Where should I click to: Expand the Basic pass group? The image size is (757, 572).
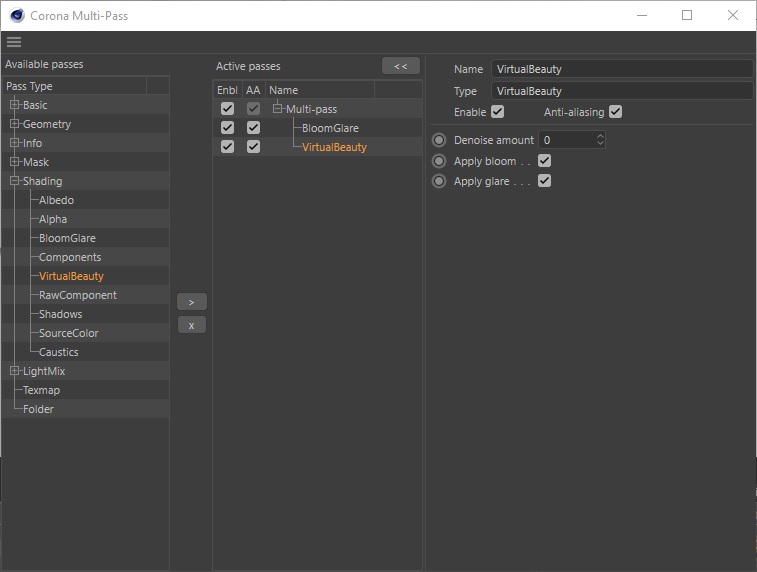[14, 105]
